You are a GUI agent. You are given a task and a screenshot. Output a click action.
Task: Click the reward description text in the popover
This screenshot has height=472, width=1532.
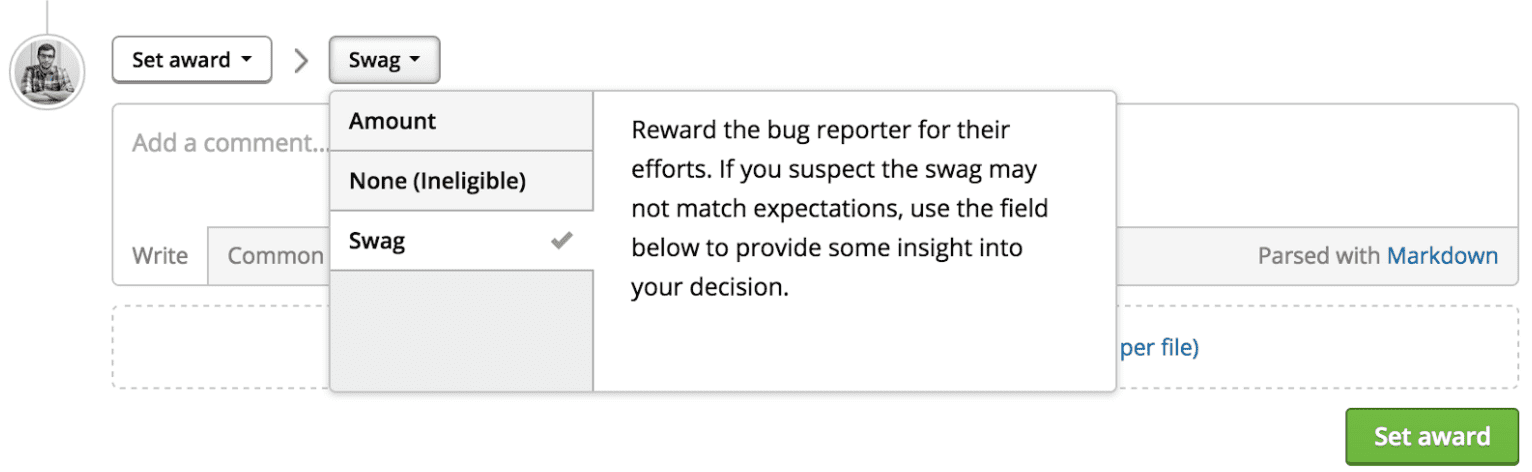click(840, 209)
